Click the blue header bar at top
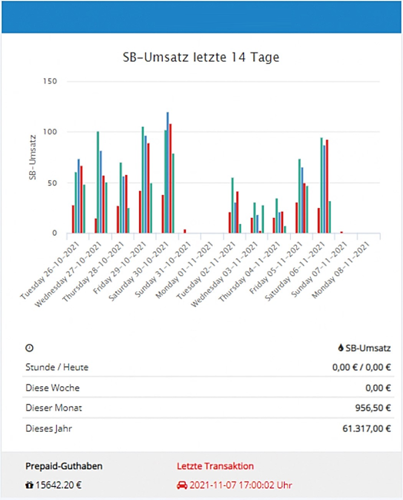 pyautogui.click(x=201, y=17)
